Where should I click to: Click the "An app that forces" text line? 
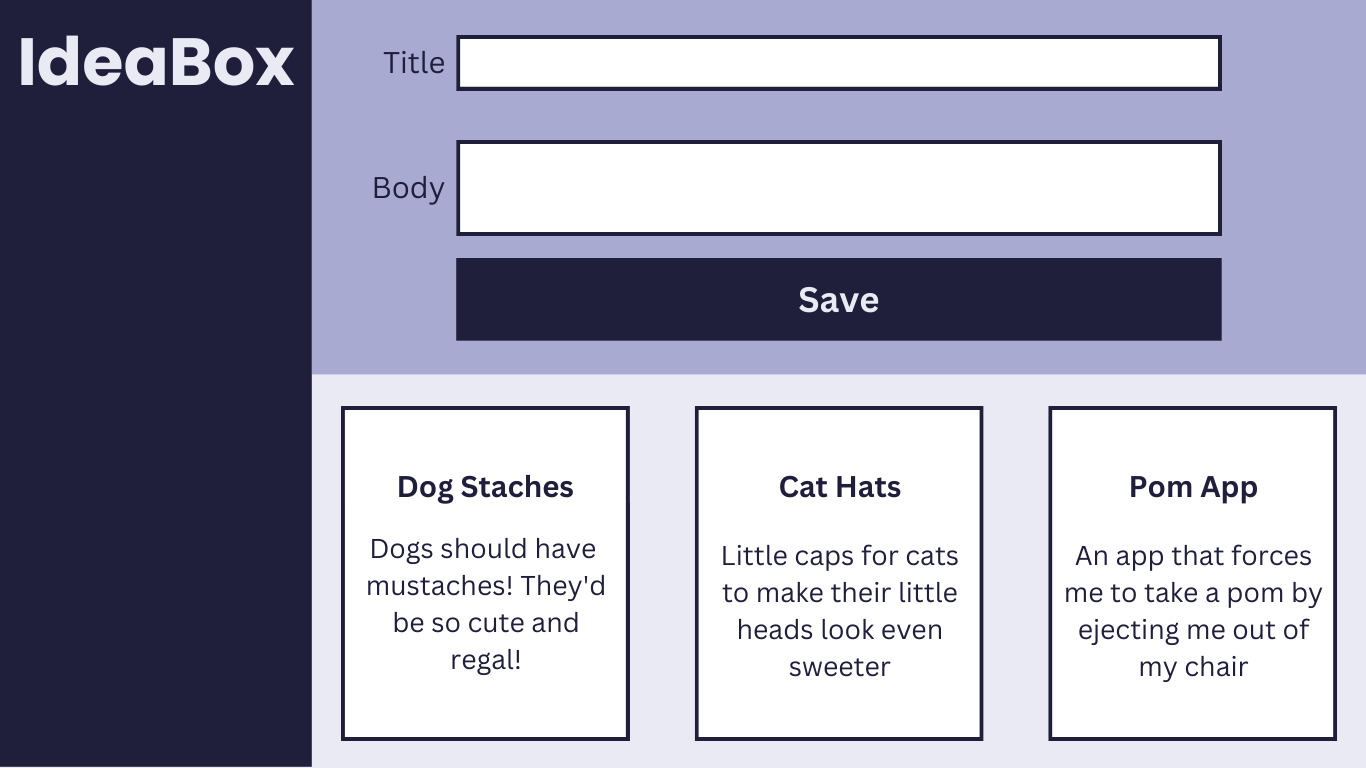[1193, 556]
